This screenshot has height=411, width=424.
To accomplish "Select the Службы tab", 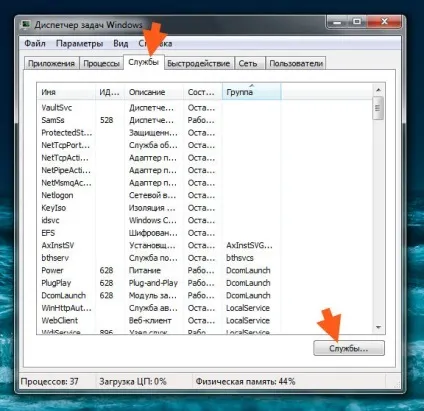I will [x=144, y=62].
